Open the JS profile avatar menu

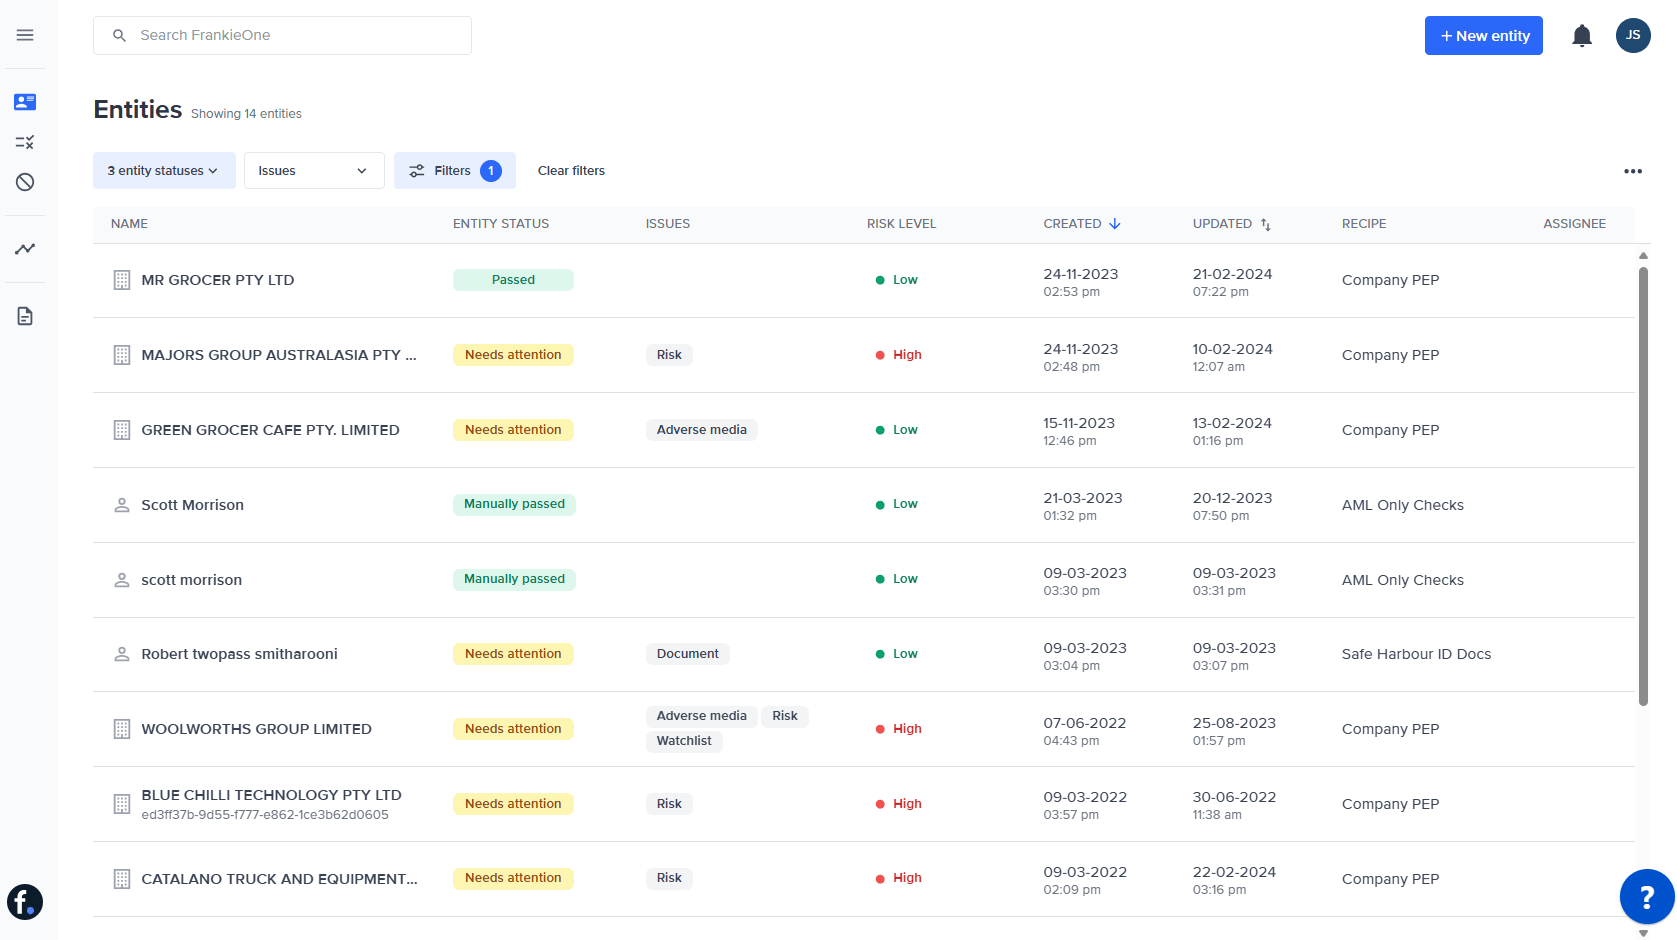tap(1633, 35)
